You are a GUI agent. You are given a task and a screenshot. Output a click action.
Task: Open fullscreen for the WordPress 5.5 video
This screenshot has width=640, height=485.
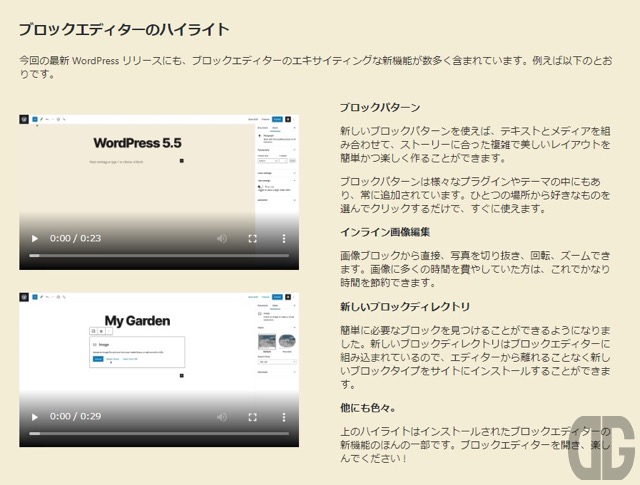click(x=253, y=238)
